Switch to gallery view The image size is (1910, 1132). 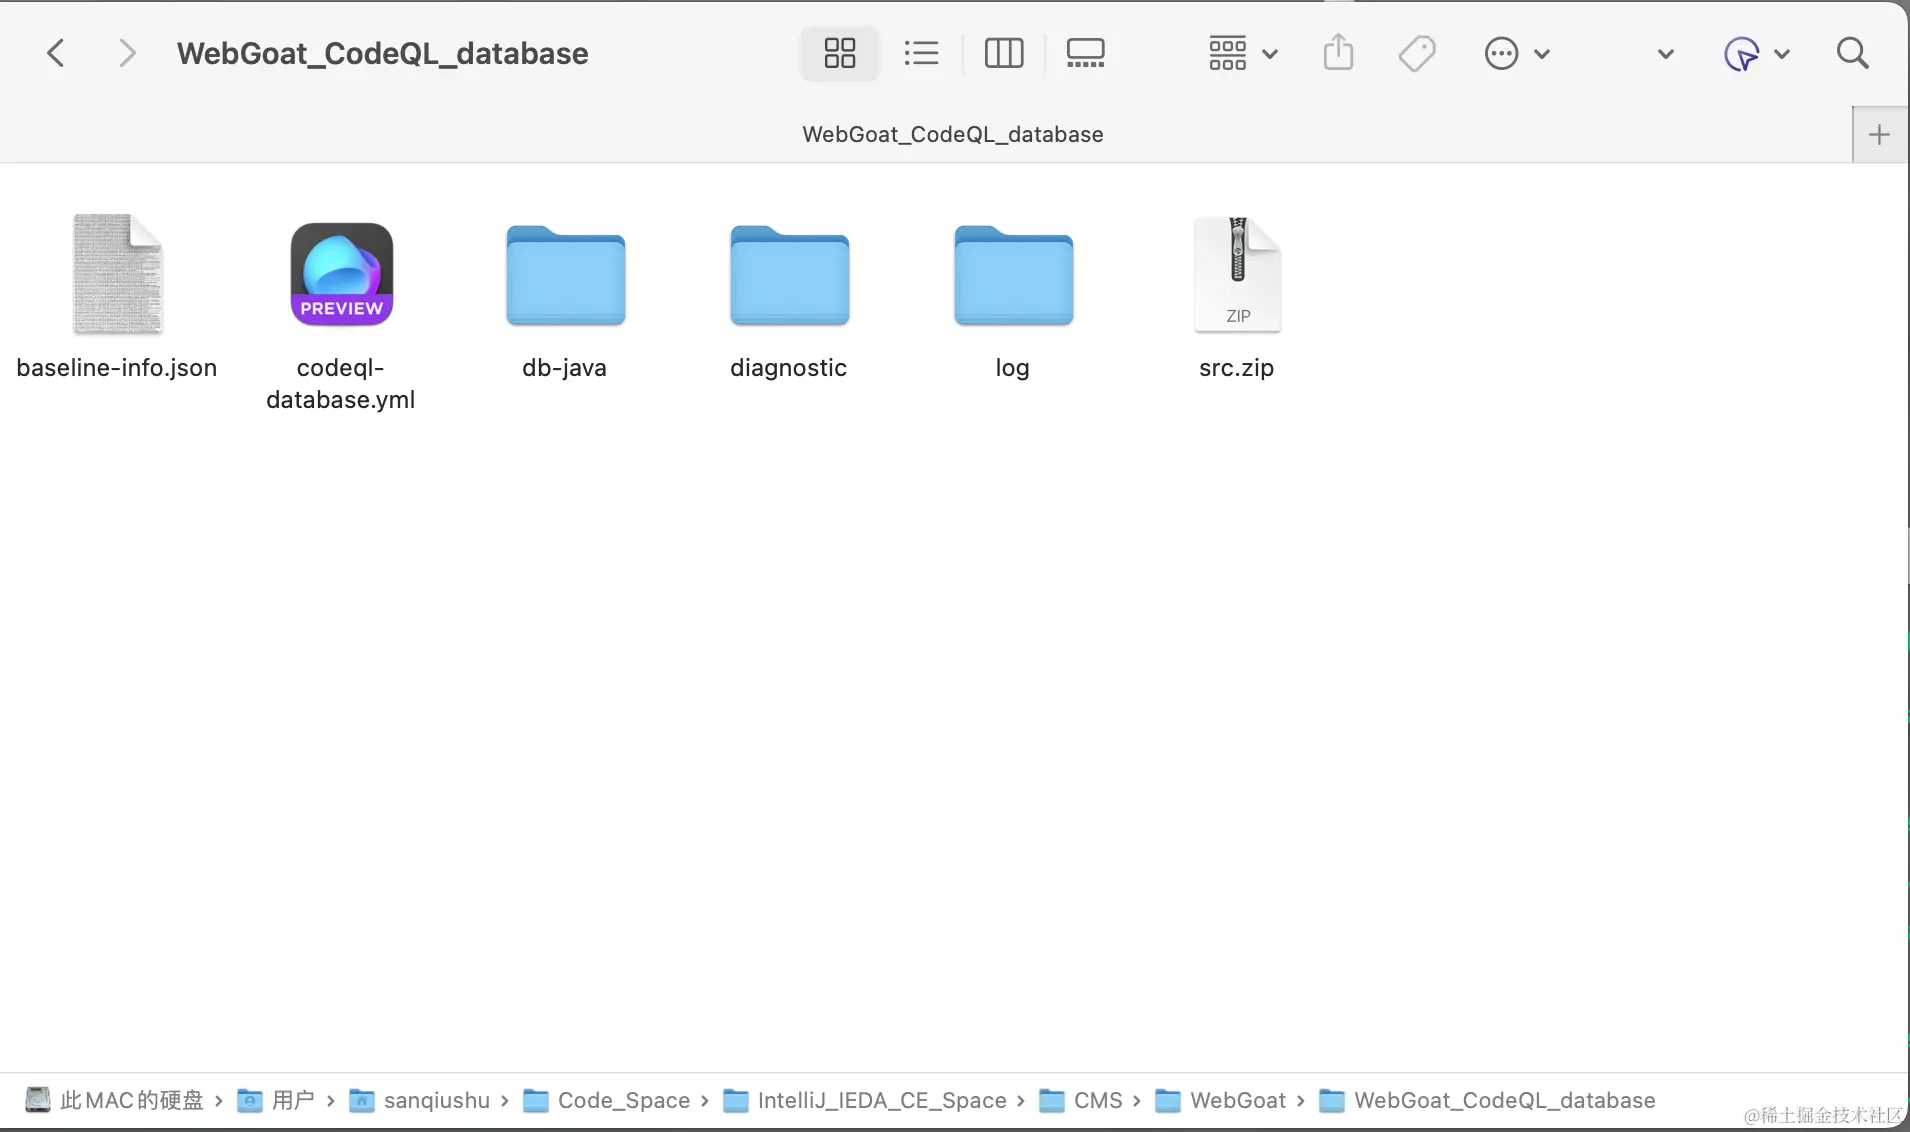[x=1085, y=53]
